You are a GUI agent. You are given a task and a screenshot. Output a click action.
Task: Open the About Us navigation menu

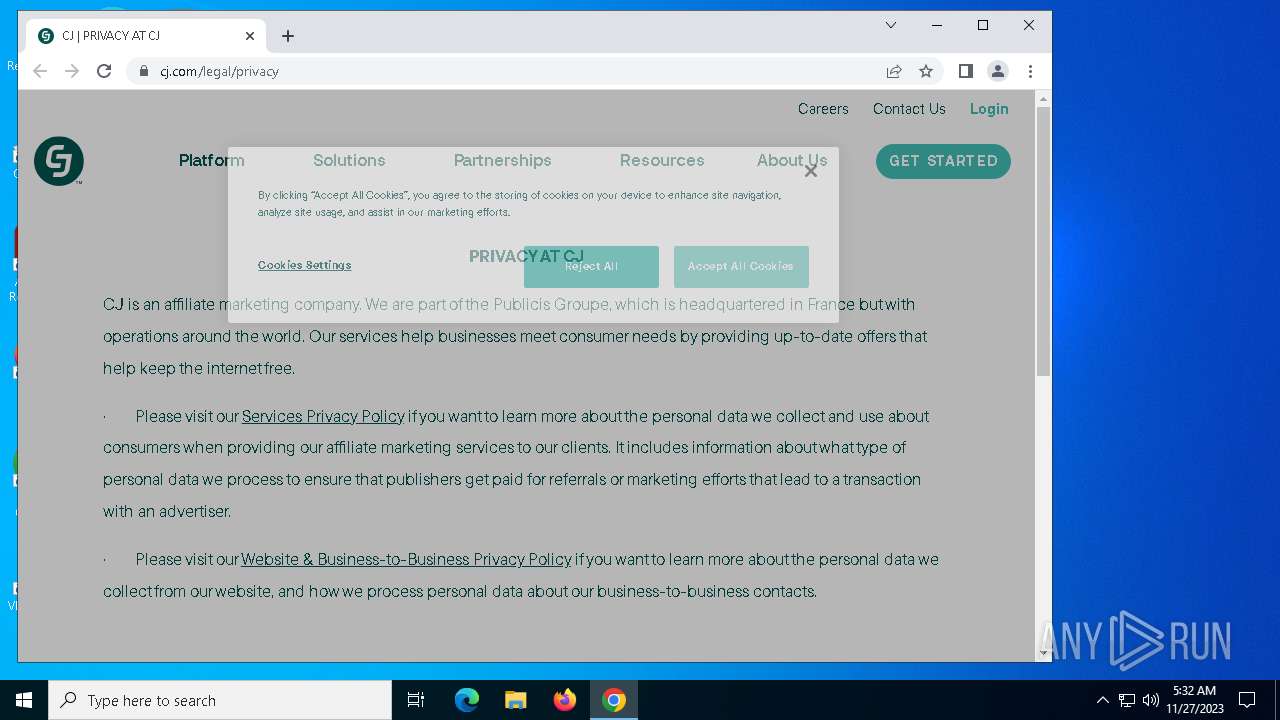pyautogui.click(x=792, y=160)
